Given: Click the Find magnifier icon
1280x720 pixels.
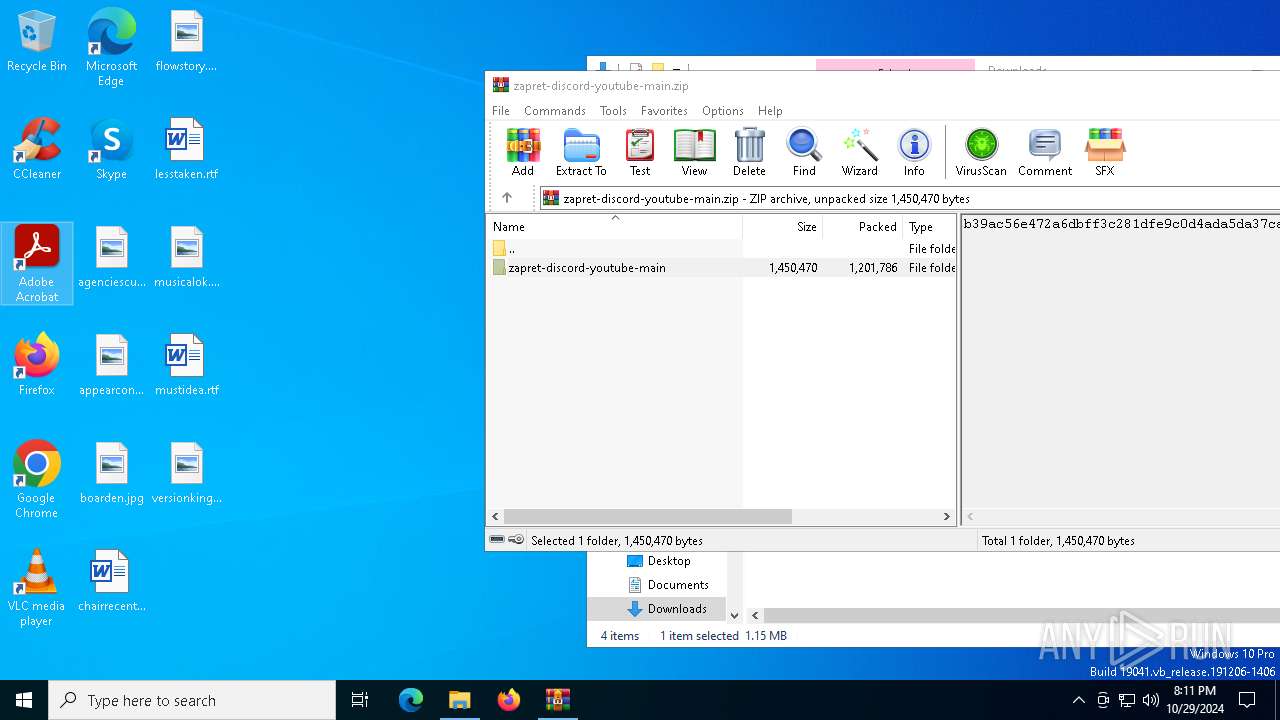Looking at the screenshot, I should [804, 152].
